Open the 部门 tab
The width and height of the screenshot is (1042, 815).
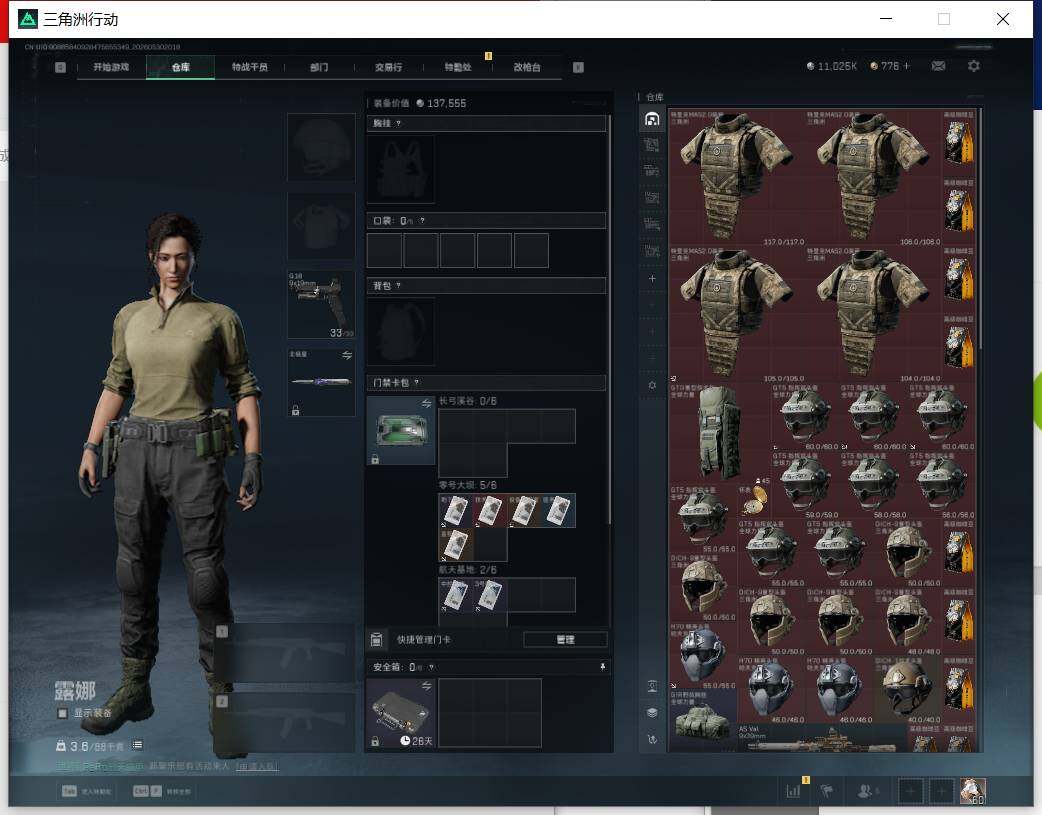point(319,67)
